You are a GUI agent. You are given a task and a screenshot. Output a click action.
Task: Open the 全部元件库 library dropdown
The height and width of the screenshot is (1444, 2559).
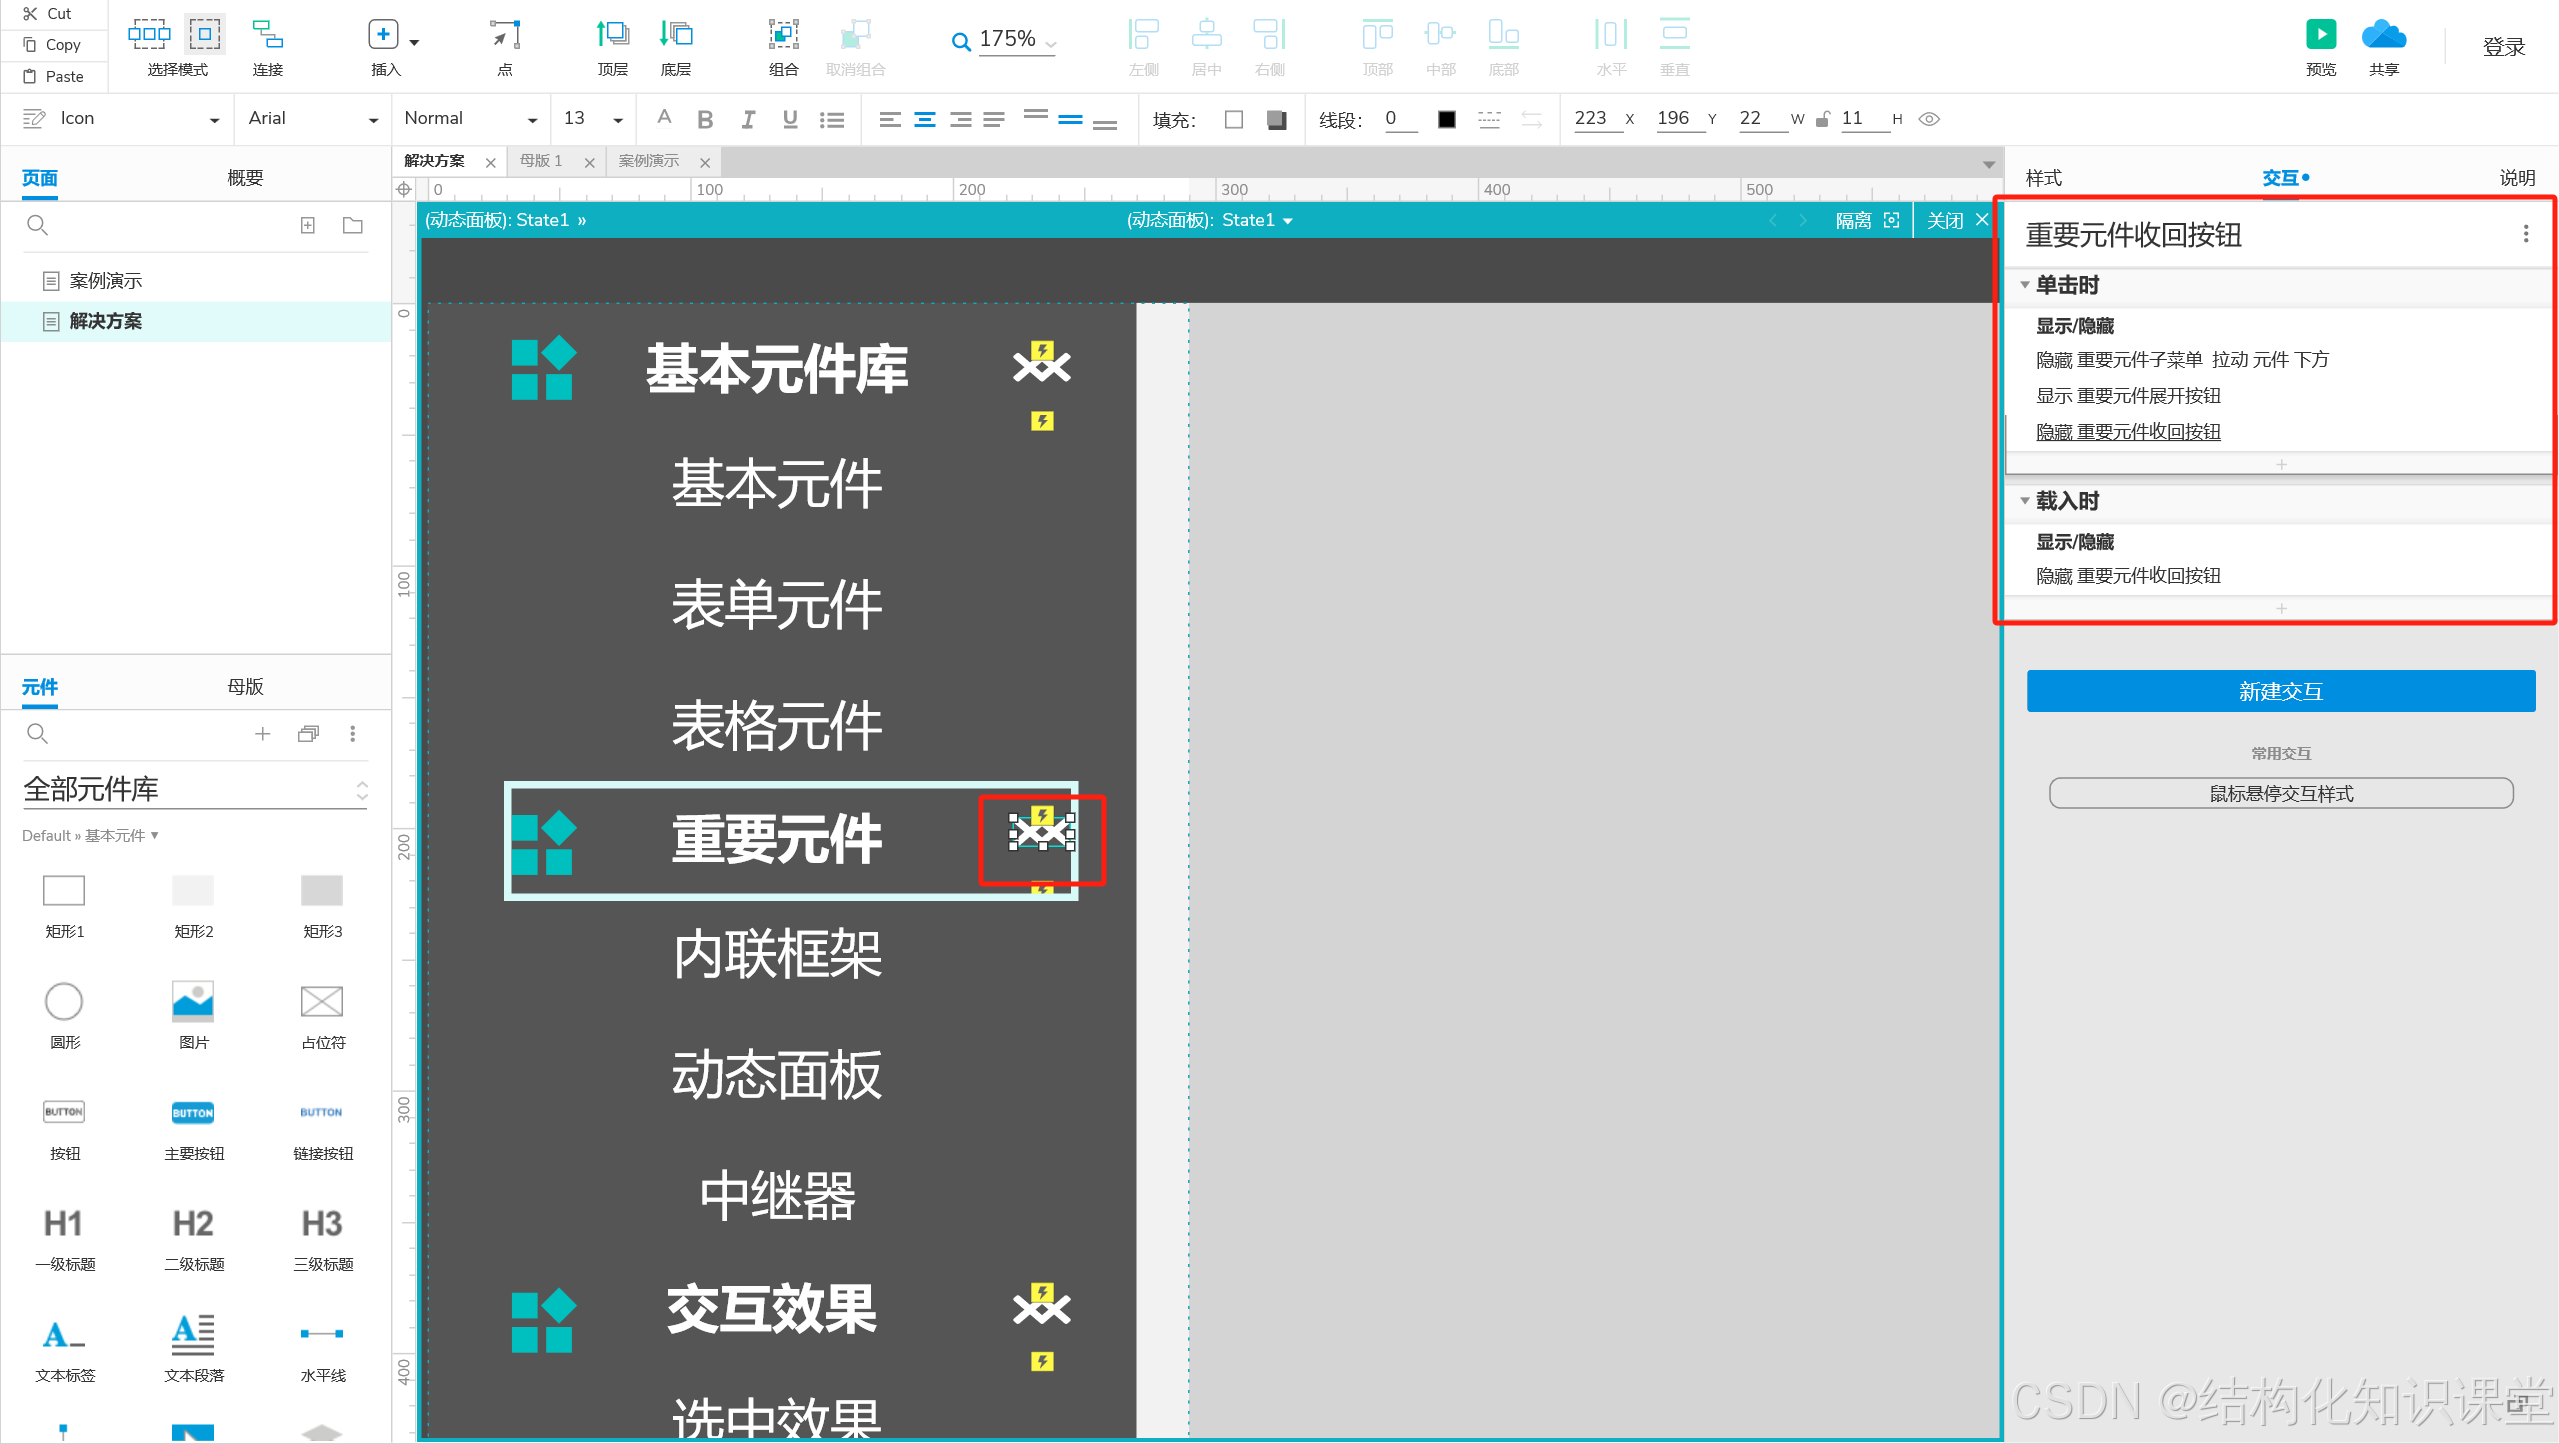[196, 789]
